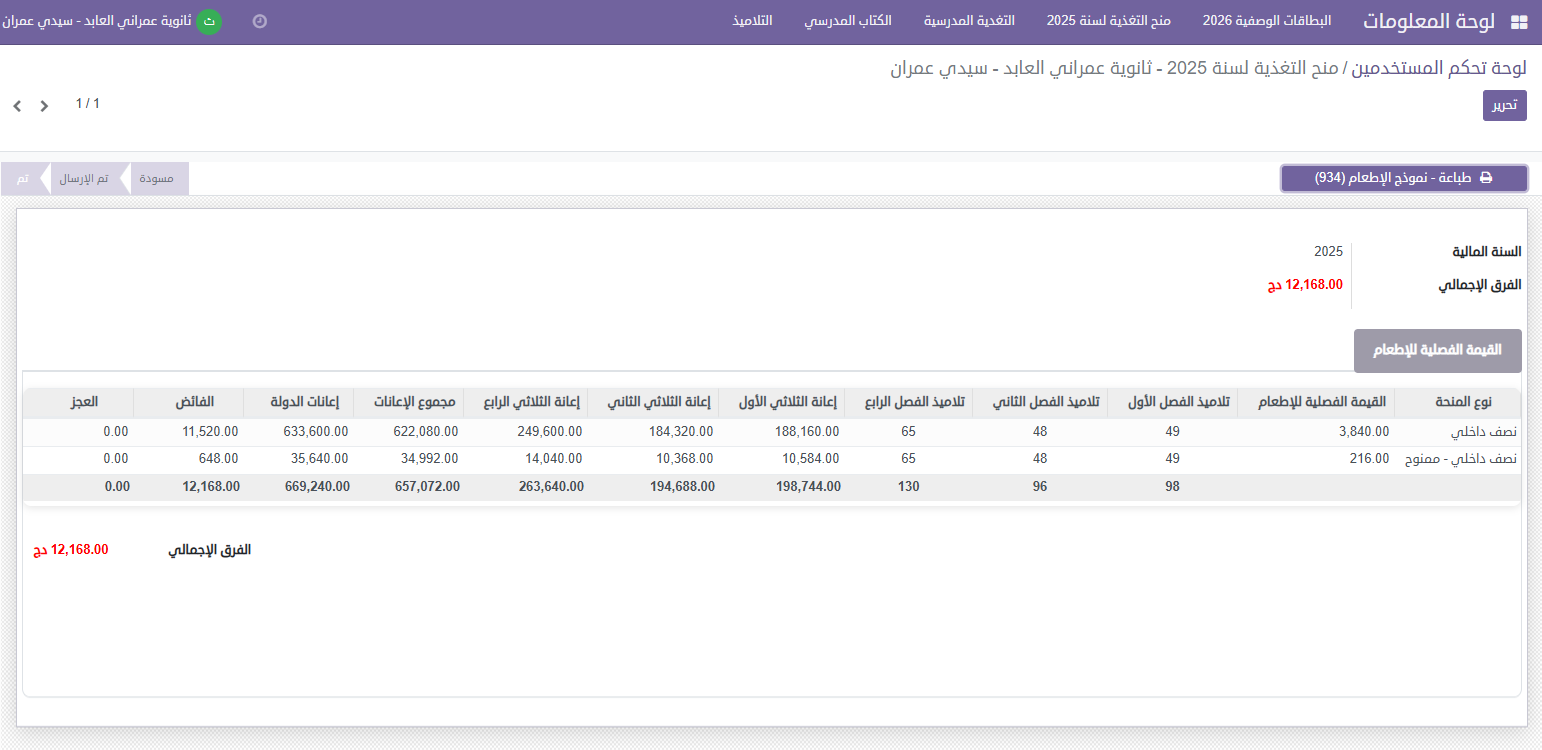Viewport: 1542px width, 750px height.
Task: Open منح التغذية لسنة 2025 menu
Action: [x=1108, y=21]
